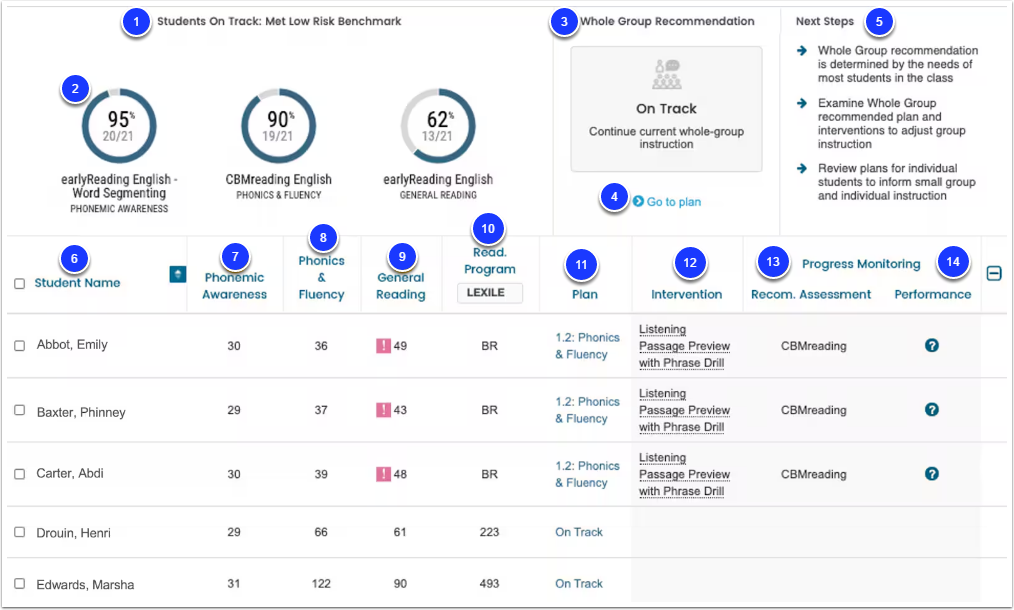
Task: Click the Go to plan arrow icon
Action: 638,201
